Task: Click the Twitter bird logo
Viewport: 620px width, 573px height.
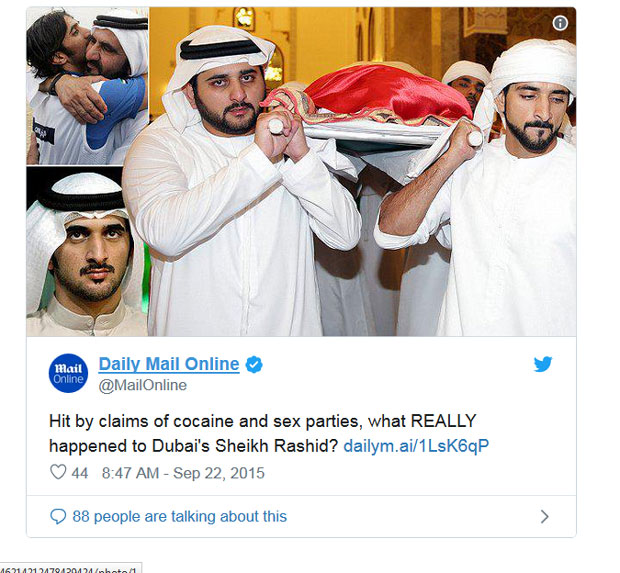Action: [x=542, y=364]
